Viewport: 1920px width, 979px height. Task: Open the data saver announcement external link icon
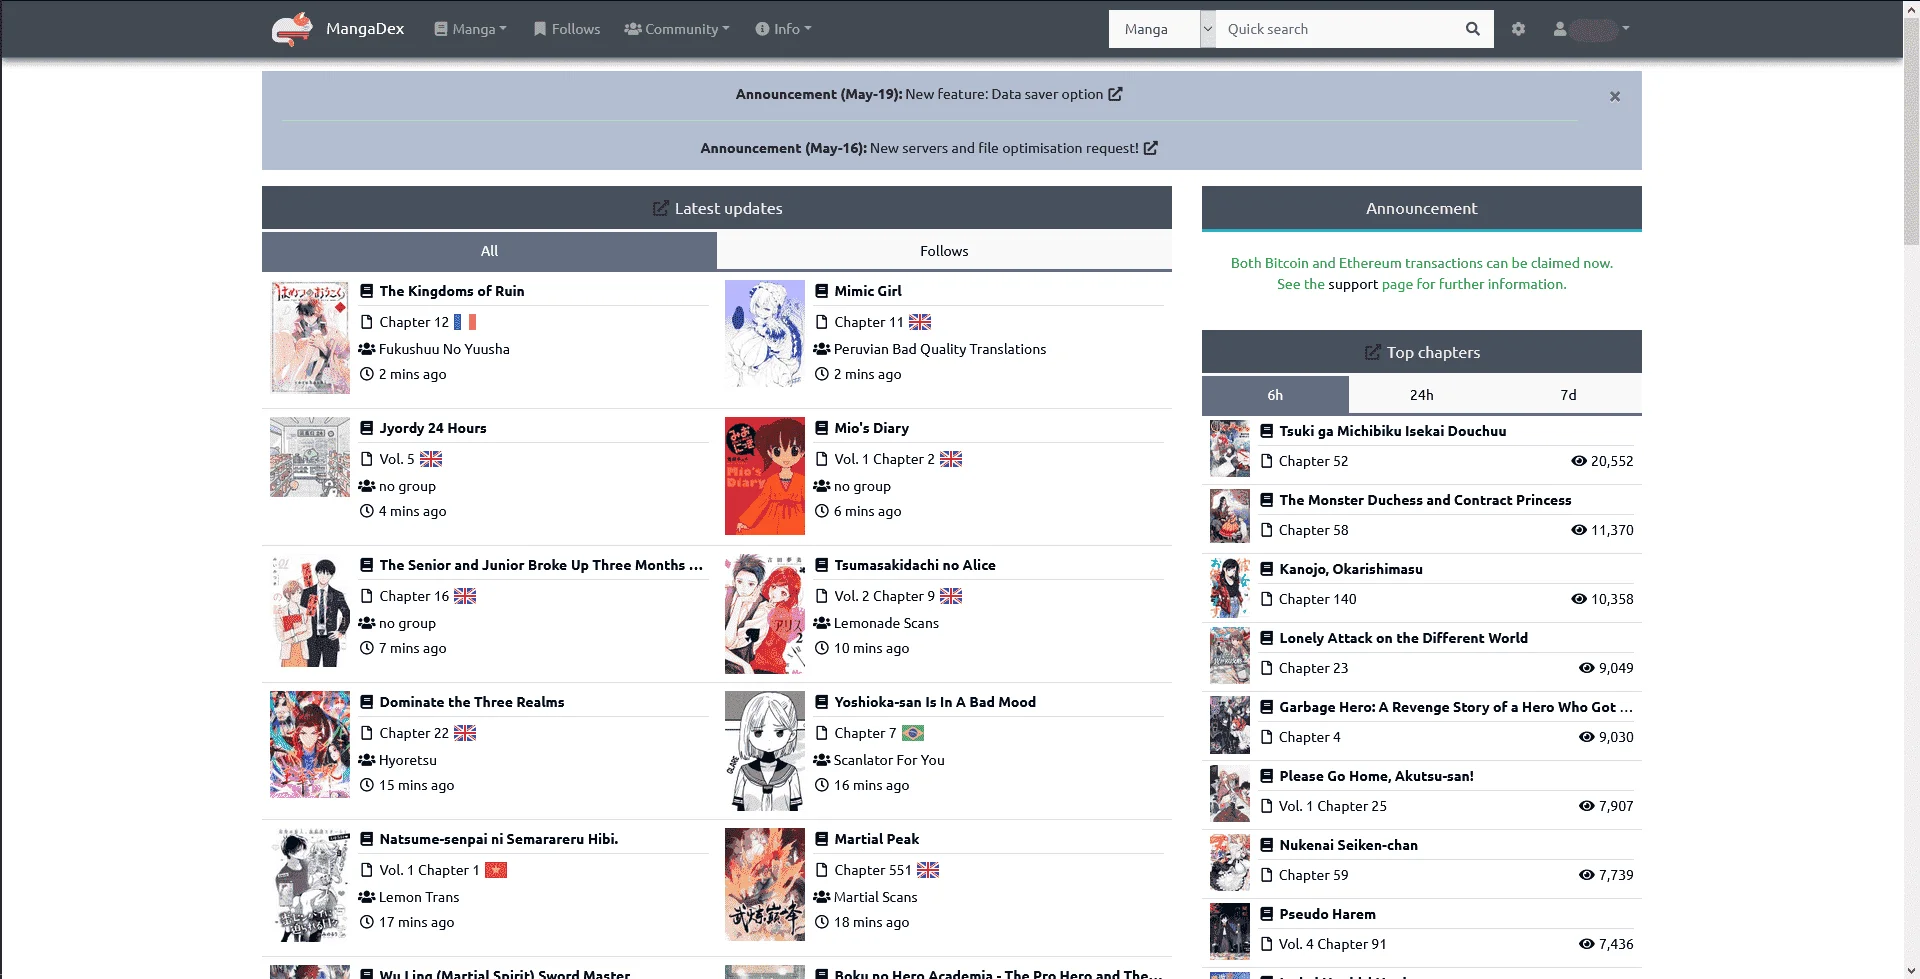click(x=1115, y=94)
